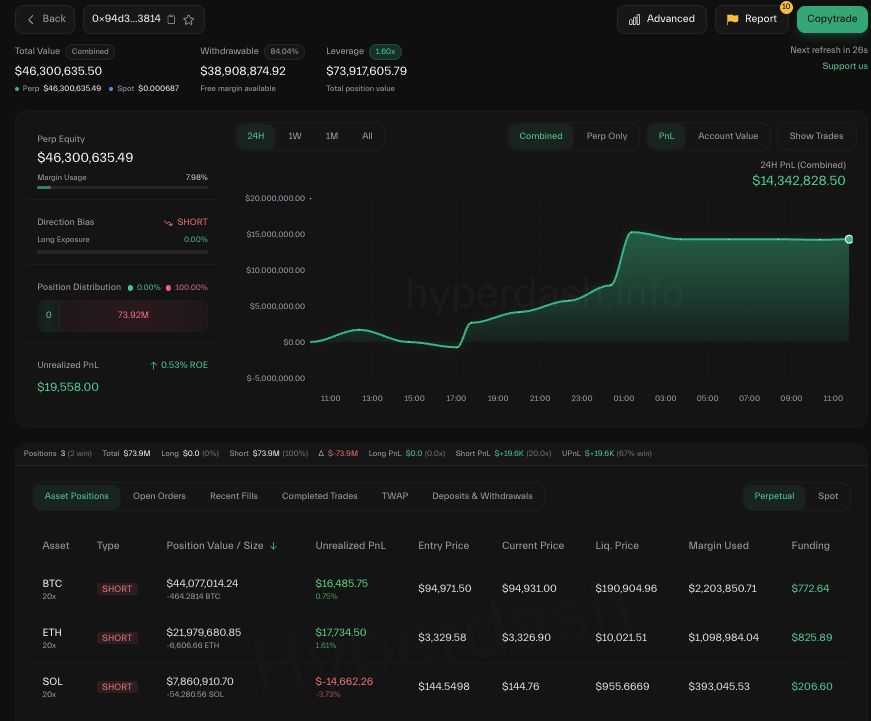
Task: Click the sort arrow next to Position Value / Size
Action: point(274,546)
